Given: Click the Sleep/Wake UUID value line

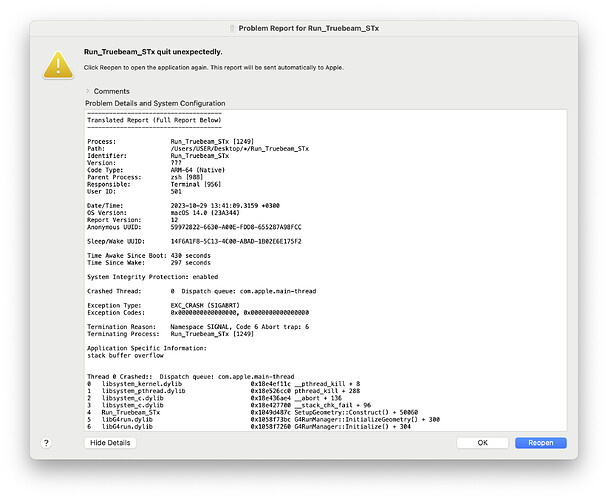Looking at the screenshot, I should tap(236, 241).
